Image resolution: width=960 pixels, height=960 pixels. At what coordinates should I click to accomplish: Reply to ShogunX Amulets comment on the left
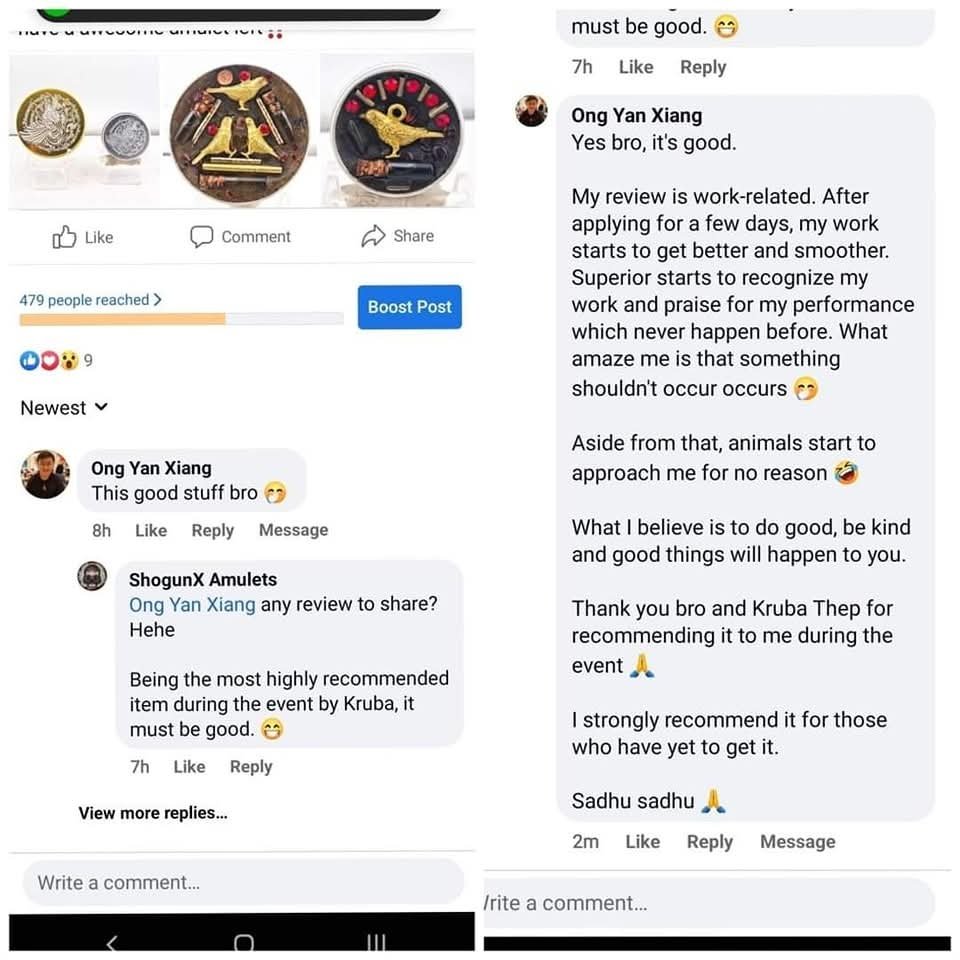click(251, 767)
